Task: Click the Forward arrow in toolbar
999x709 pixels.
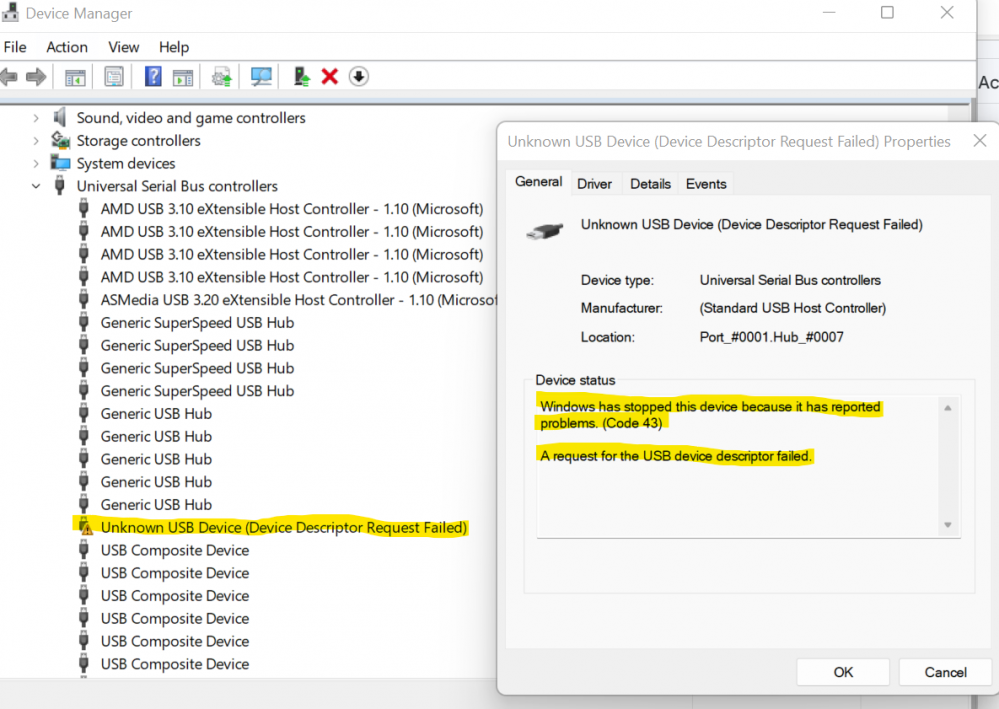Action: point(36,77)
